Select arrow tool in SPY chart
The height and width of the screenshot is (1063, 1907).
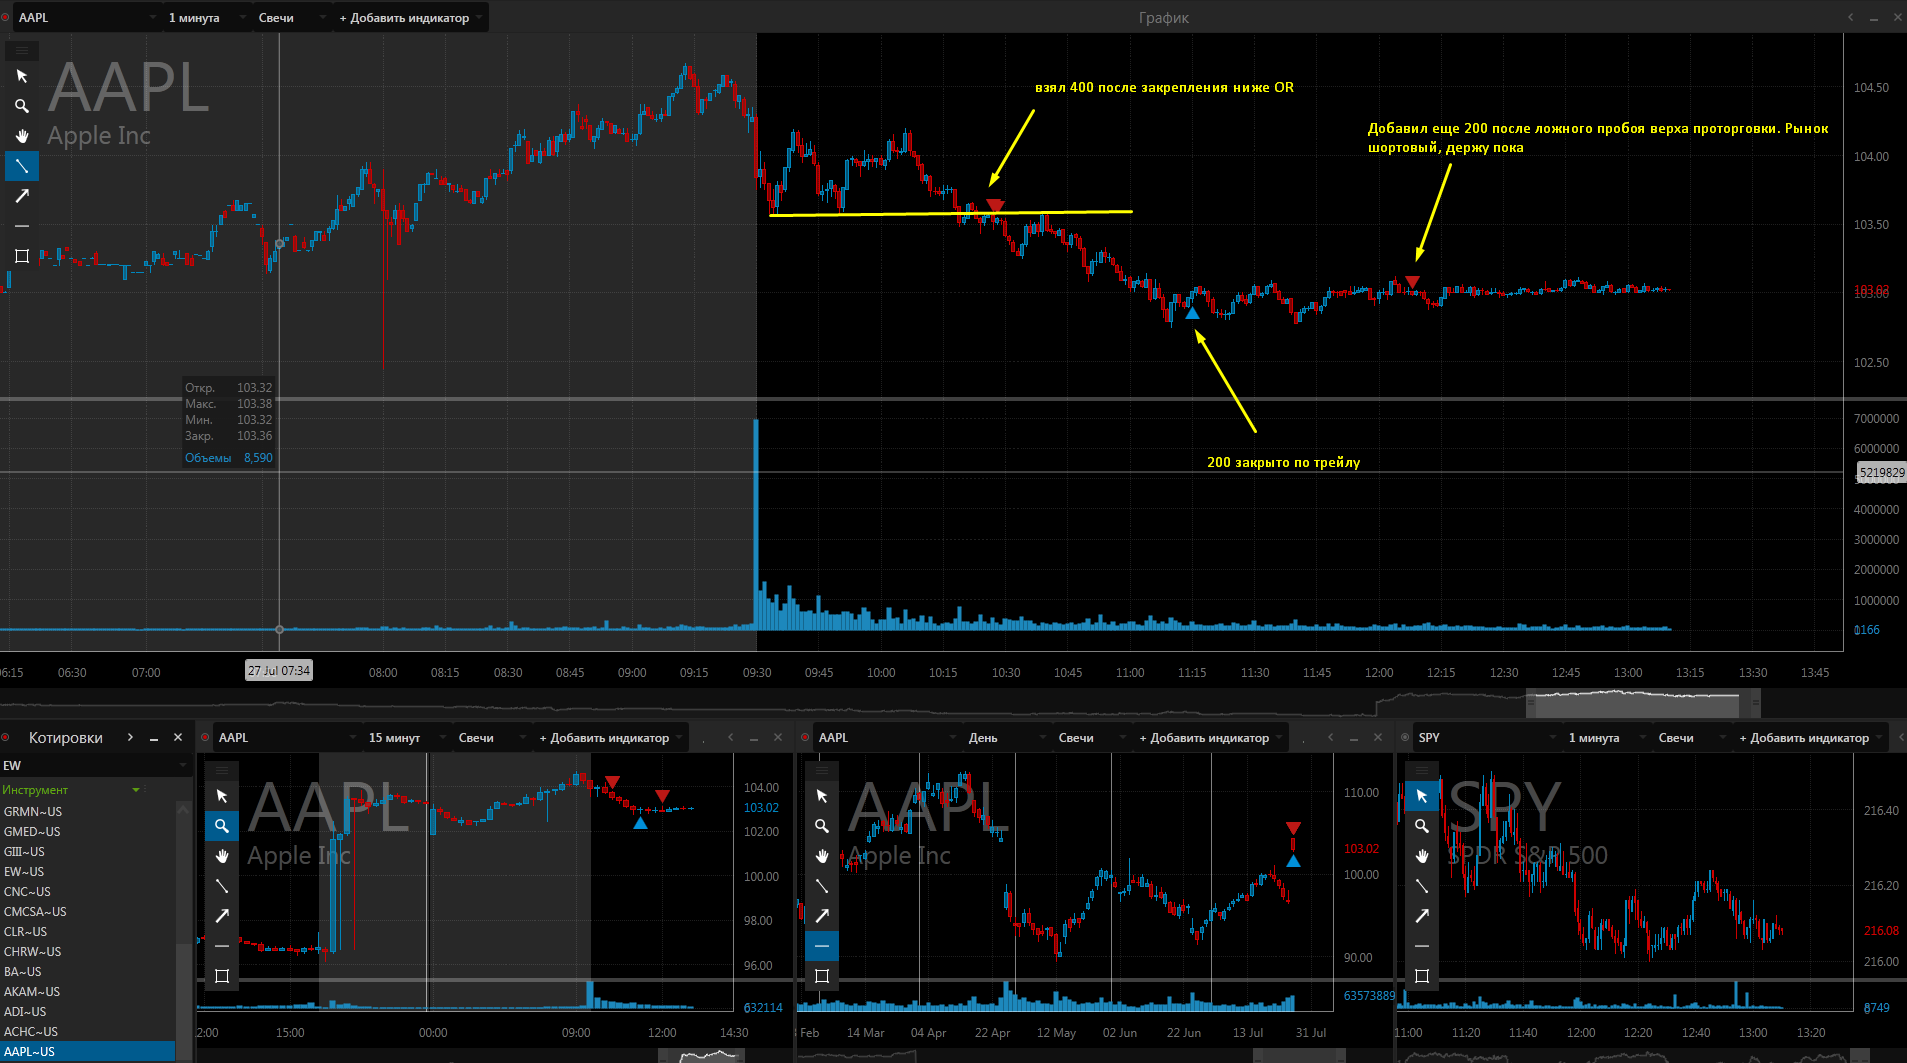coord(1422,916)
